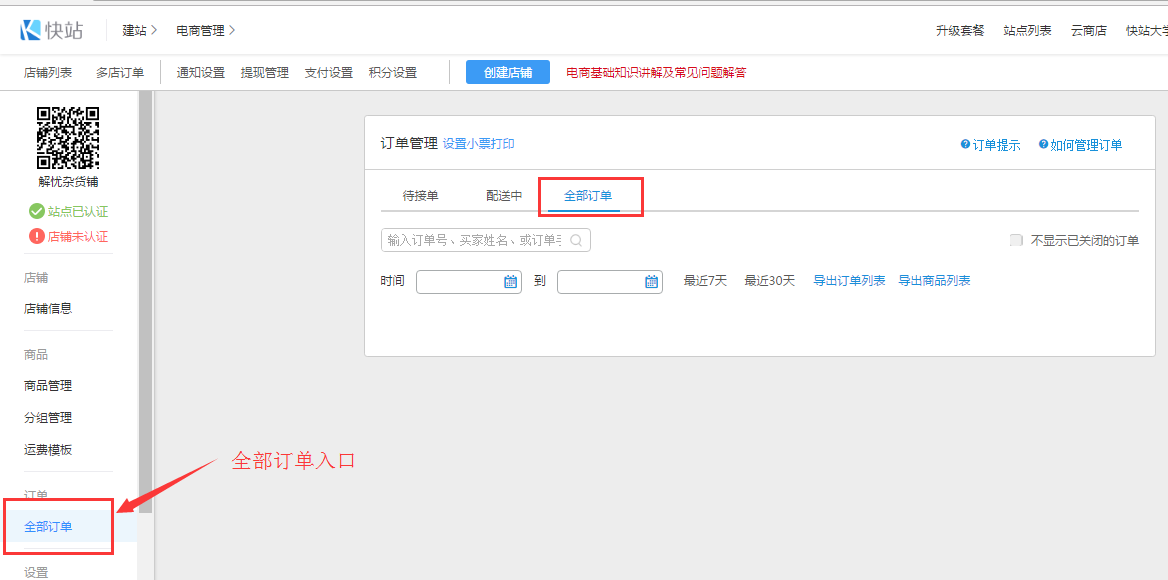Select the 最近7天 time filter
Image resolution: width=1168 pixels, height=580 pixels.
tap(705, 281)
